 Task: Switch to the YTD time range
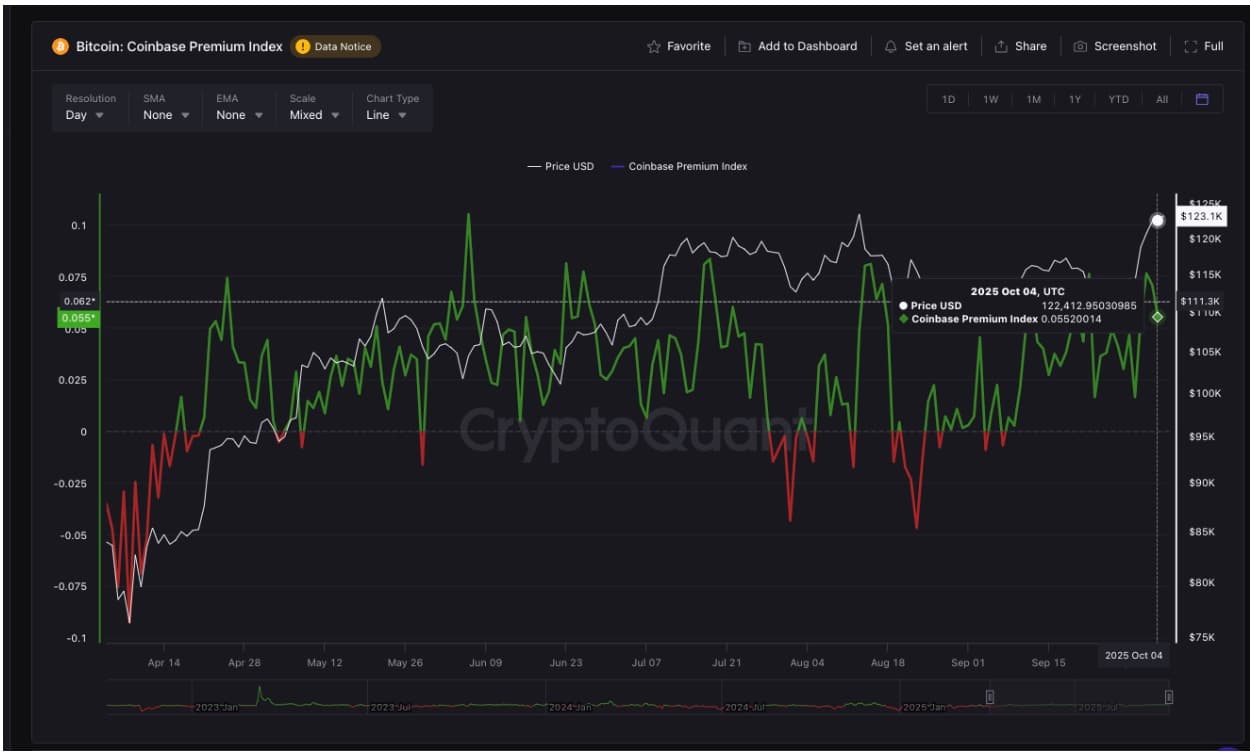click(x=1119, y=100)
